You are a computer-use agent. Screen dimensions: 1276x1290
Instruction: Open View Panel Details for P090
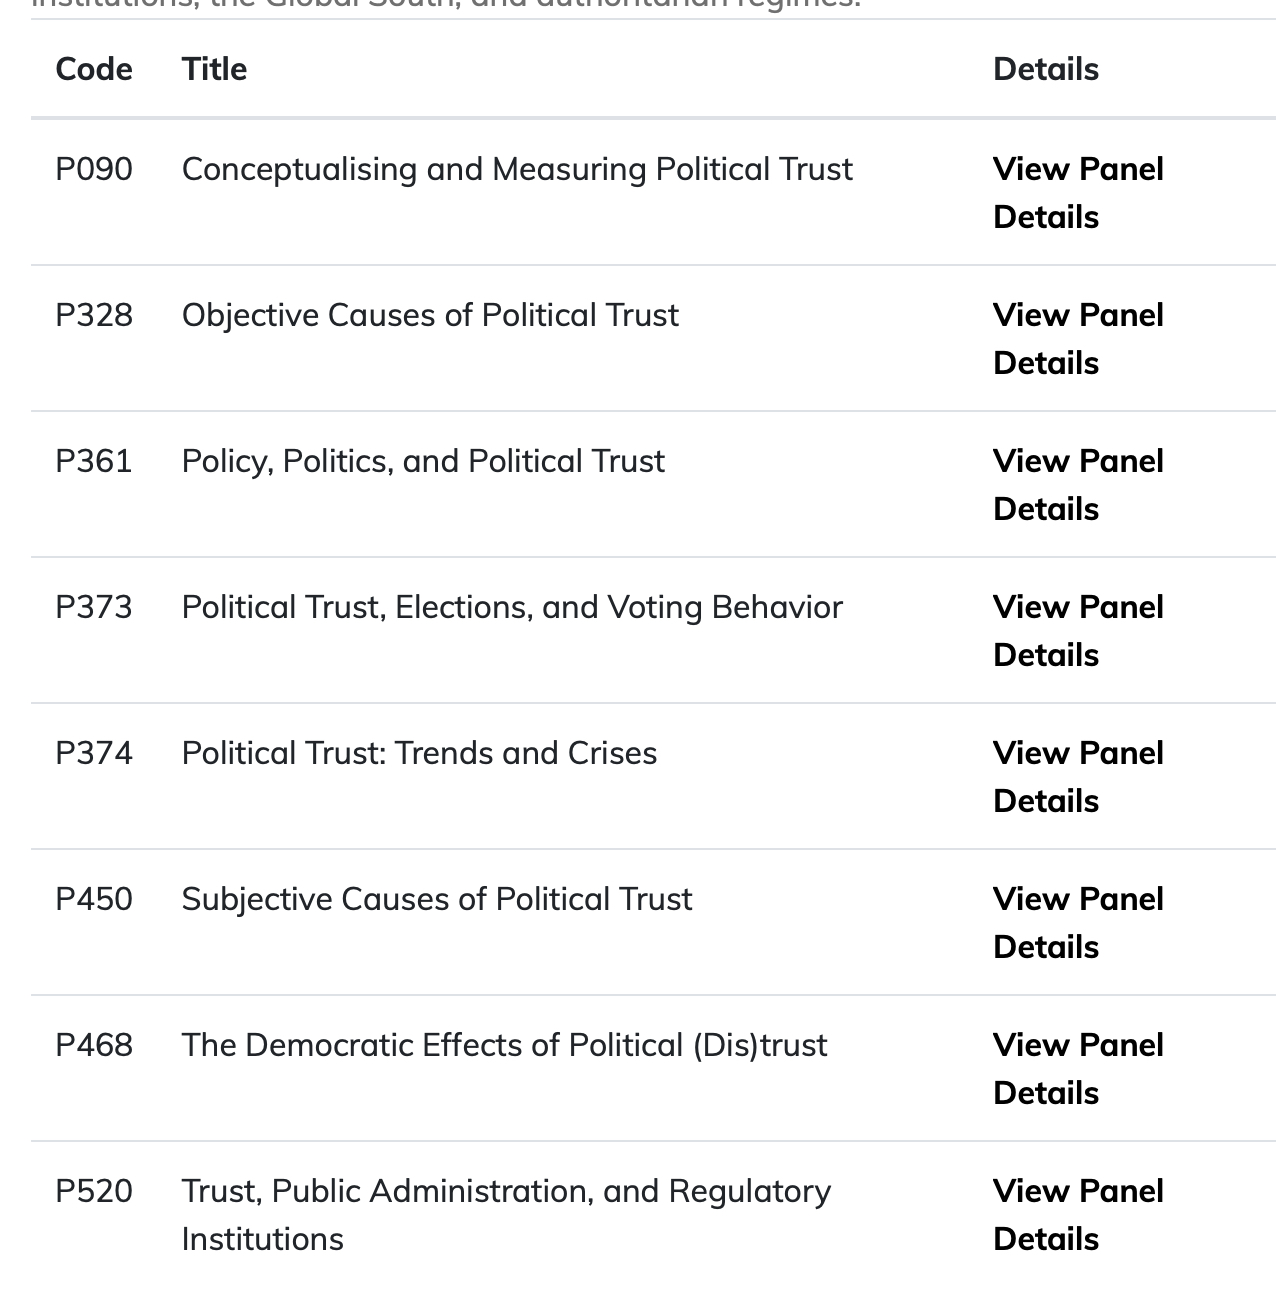(x=1077, y=192)
